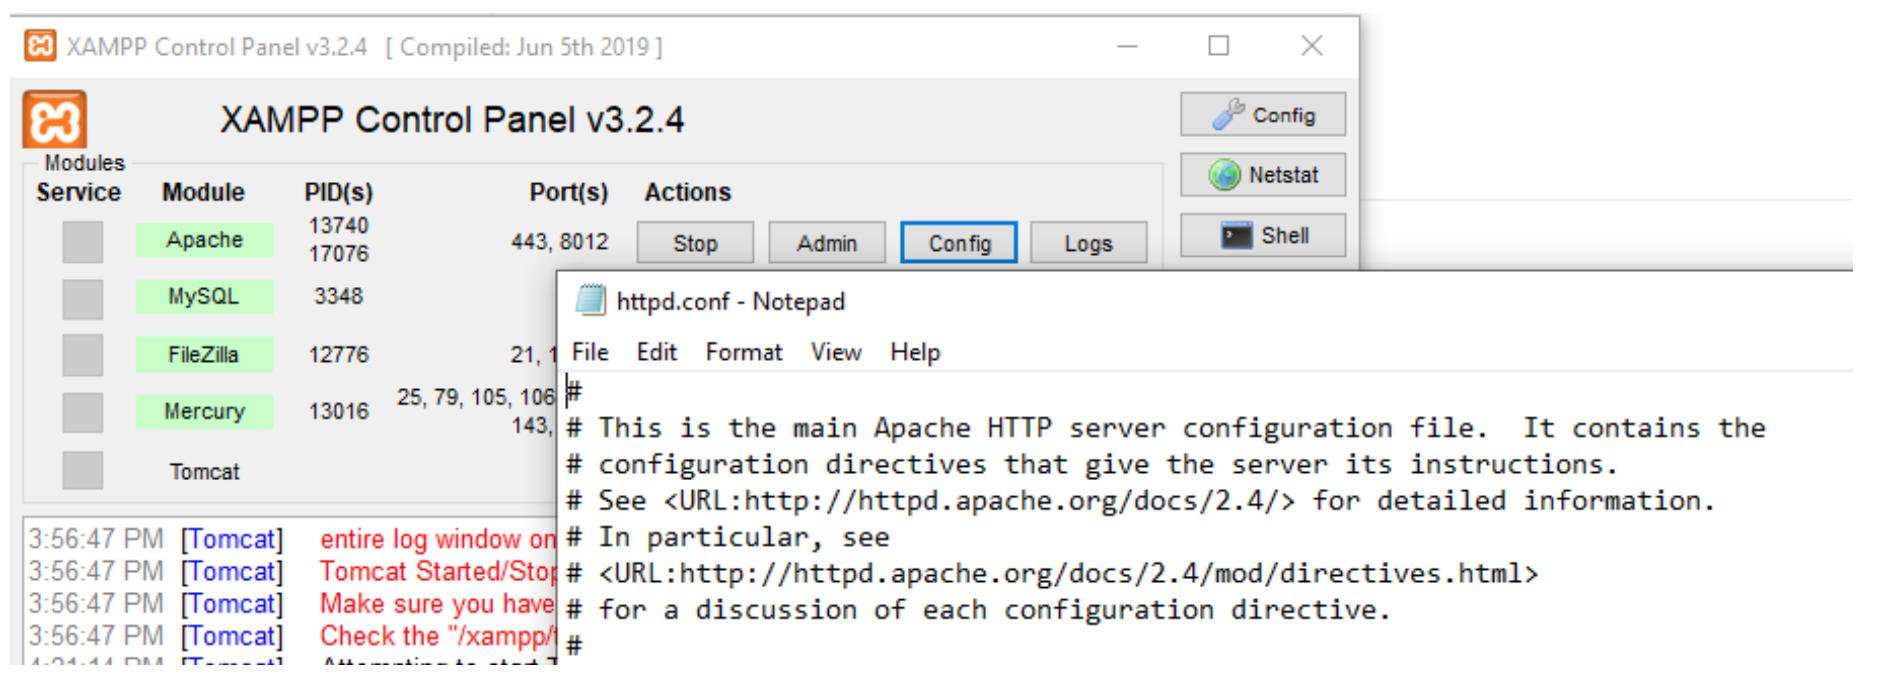This screenshot has width=1877, height=680.
Task: Open Config via the wrench icon
Action: [1262, 114]
